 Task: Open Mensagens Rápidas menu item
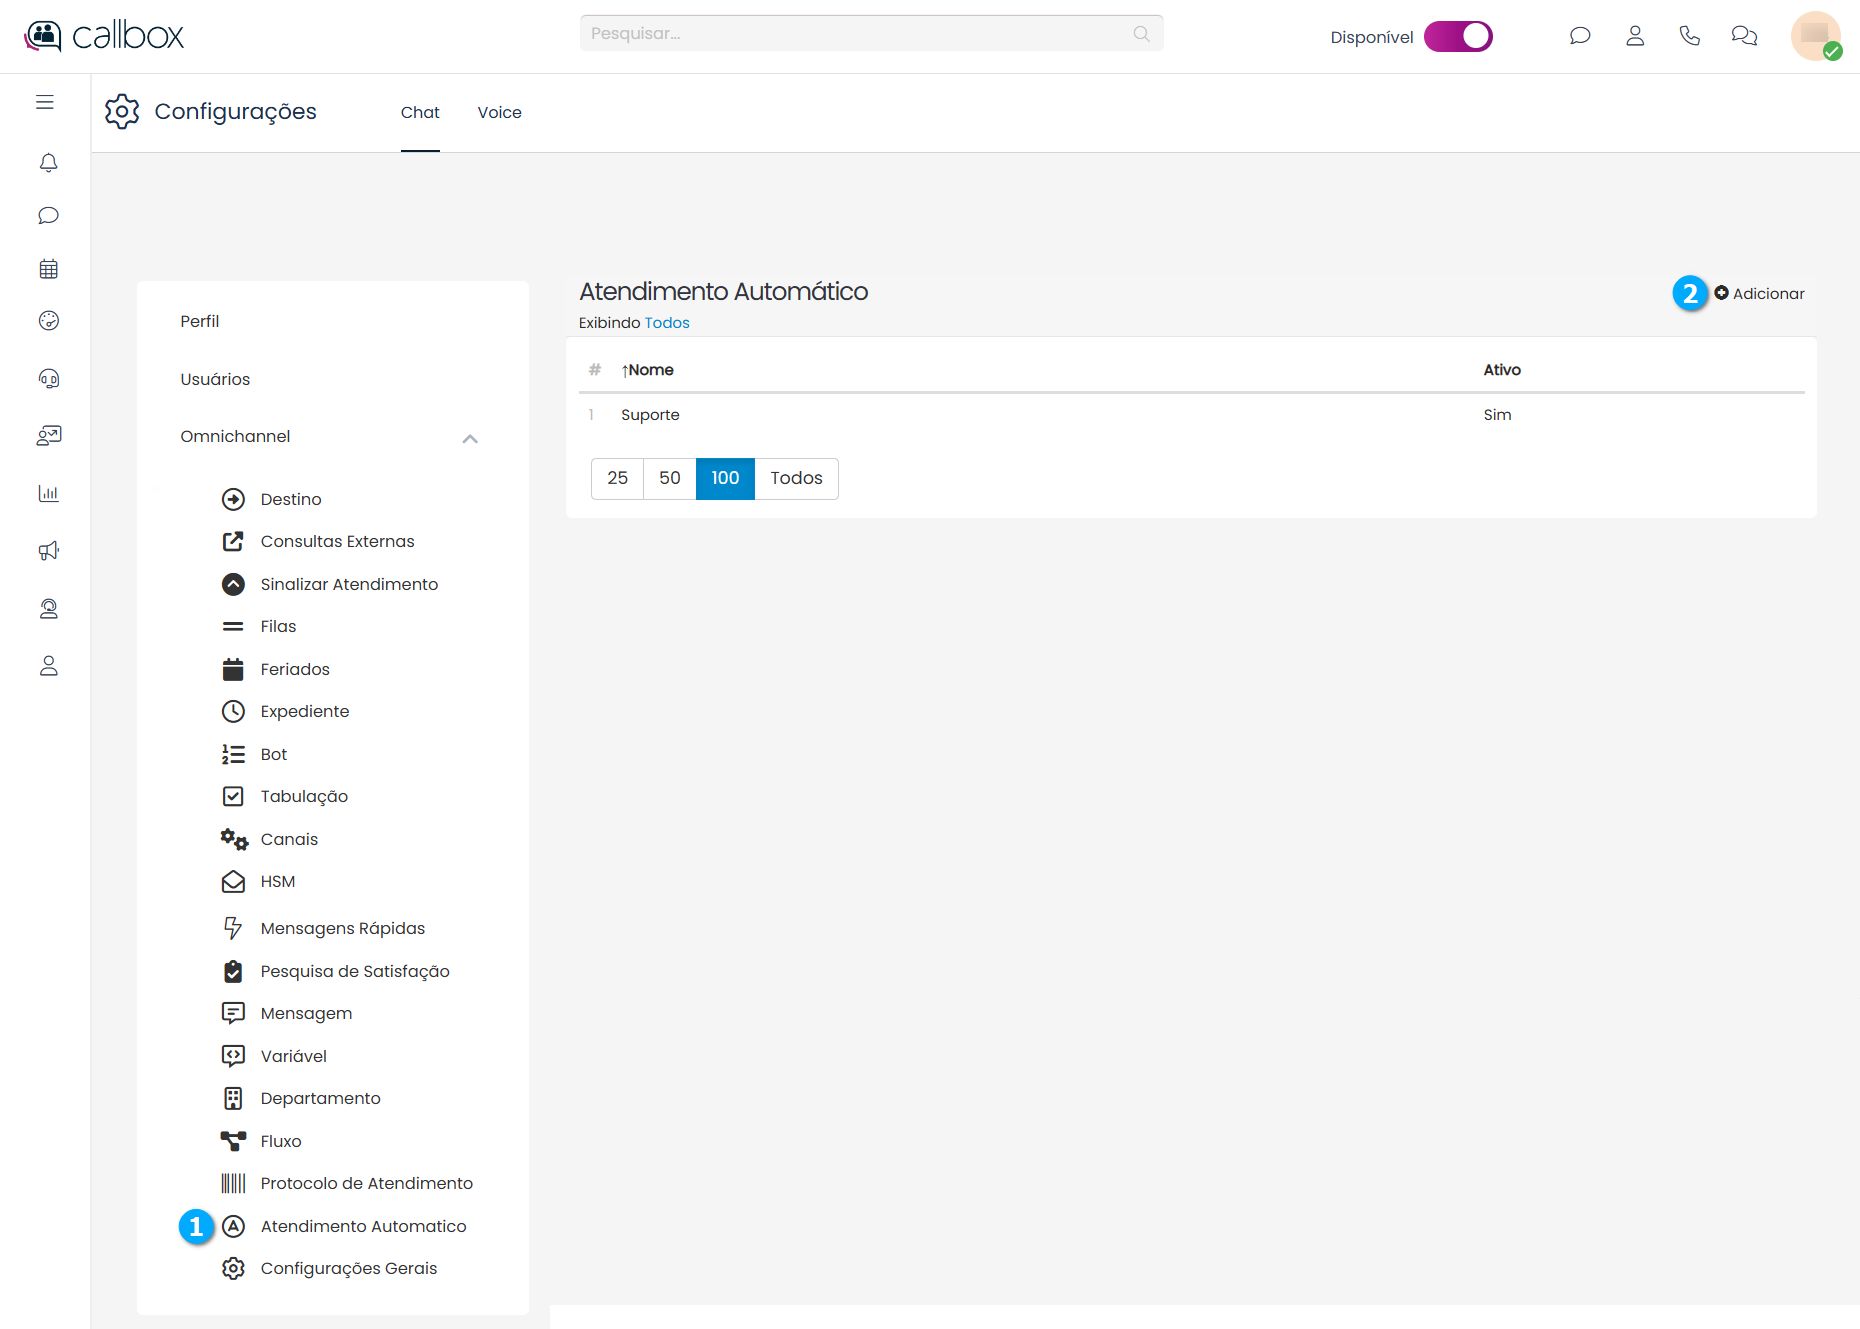click(342, 928)
